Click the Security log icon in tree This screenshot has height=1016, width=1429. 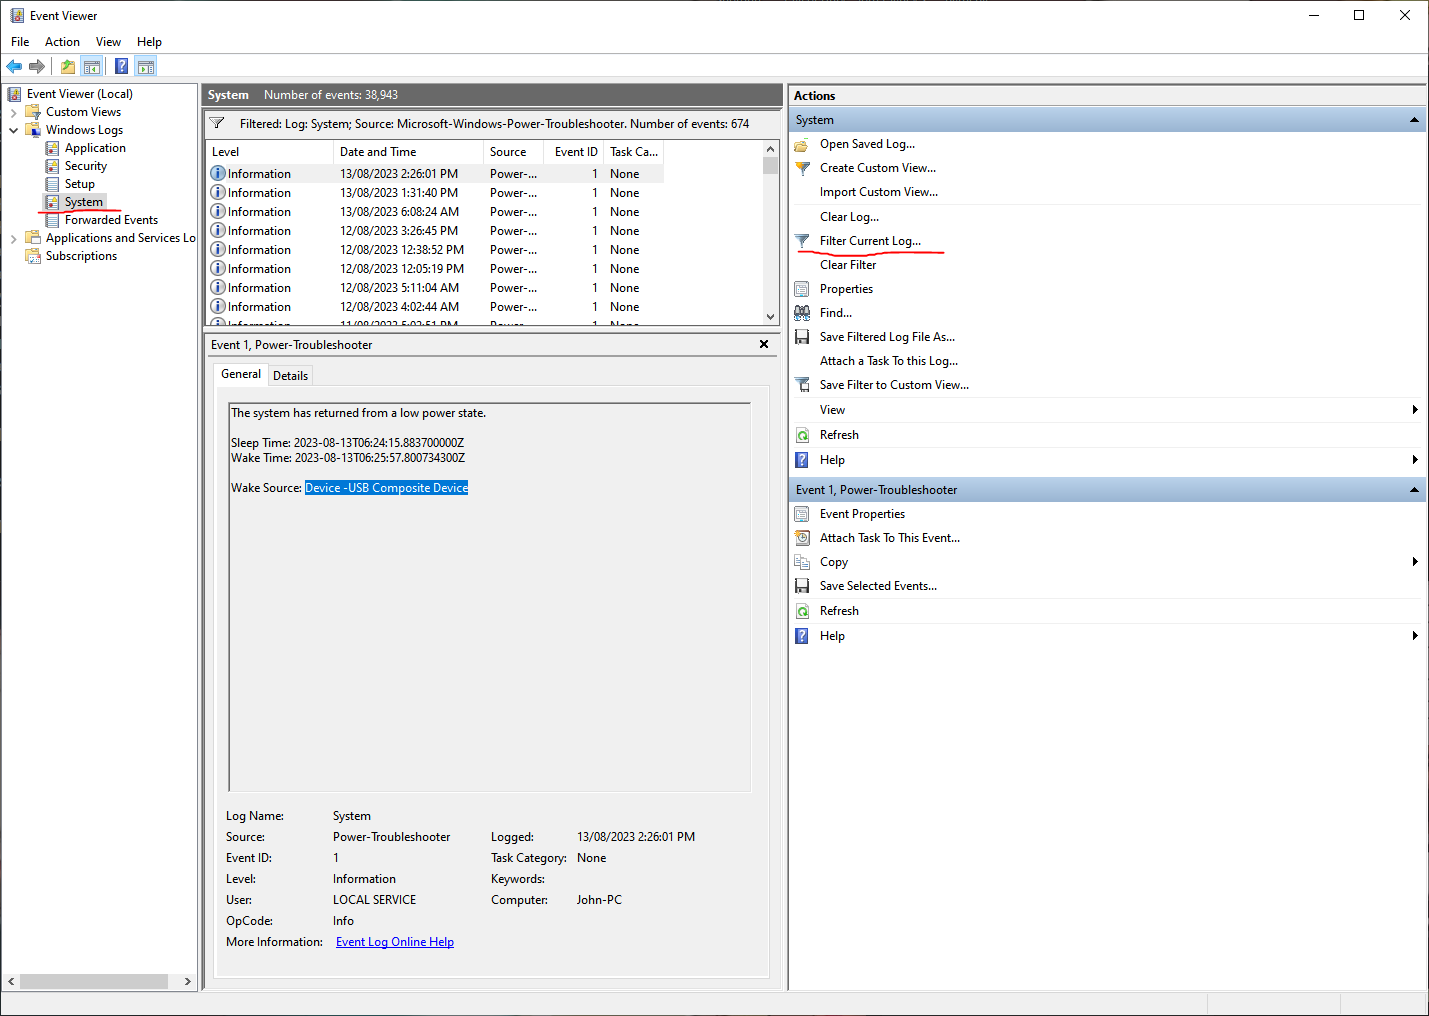pos(53,166)
